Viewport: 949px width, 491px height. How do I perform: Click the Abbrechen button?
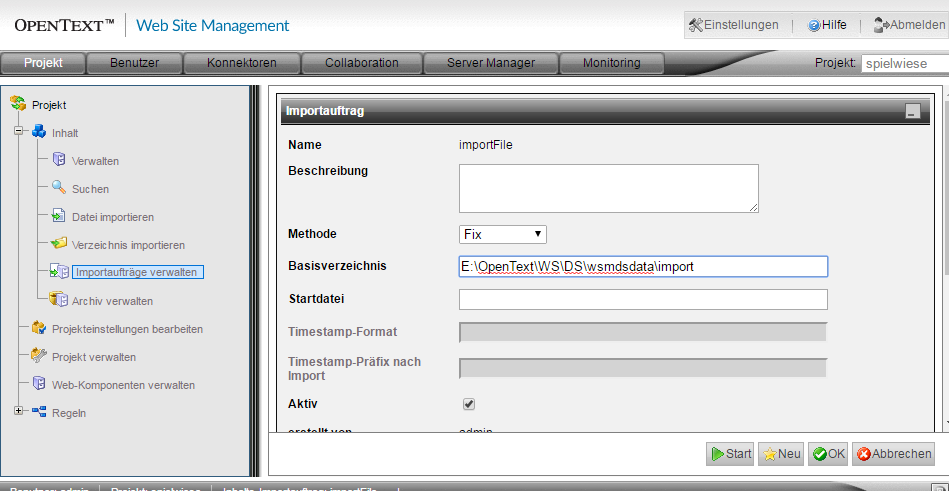[x=893, y=454]
